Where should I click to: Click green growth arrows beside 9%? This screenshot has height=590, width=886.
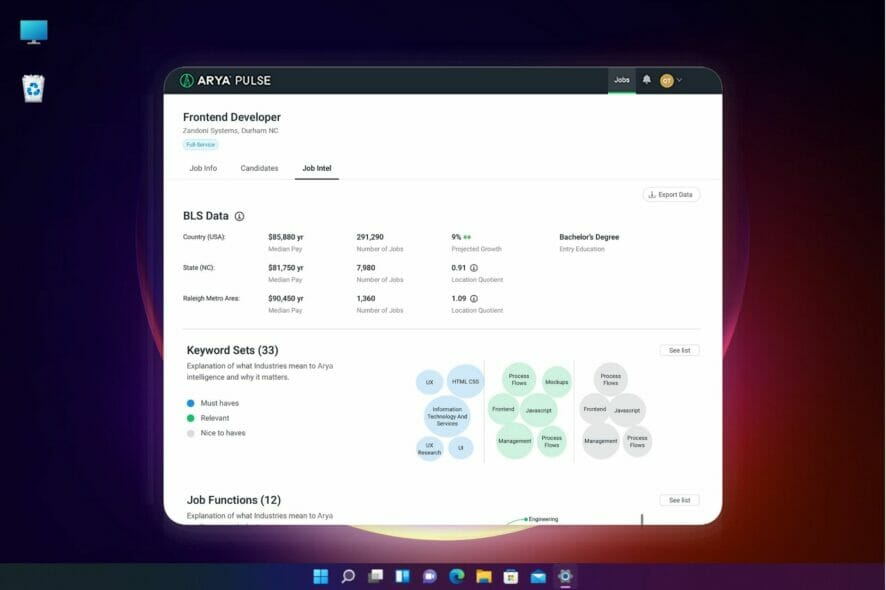[x=467, y=237]
